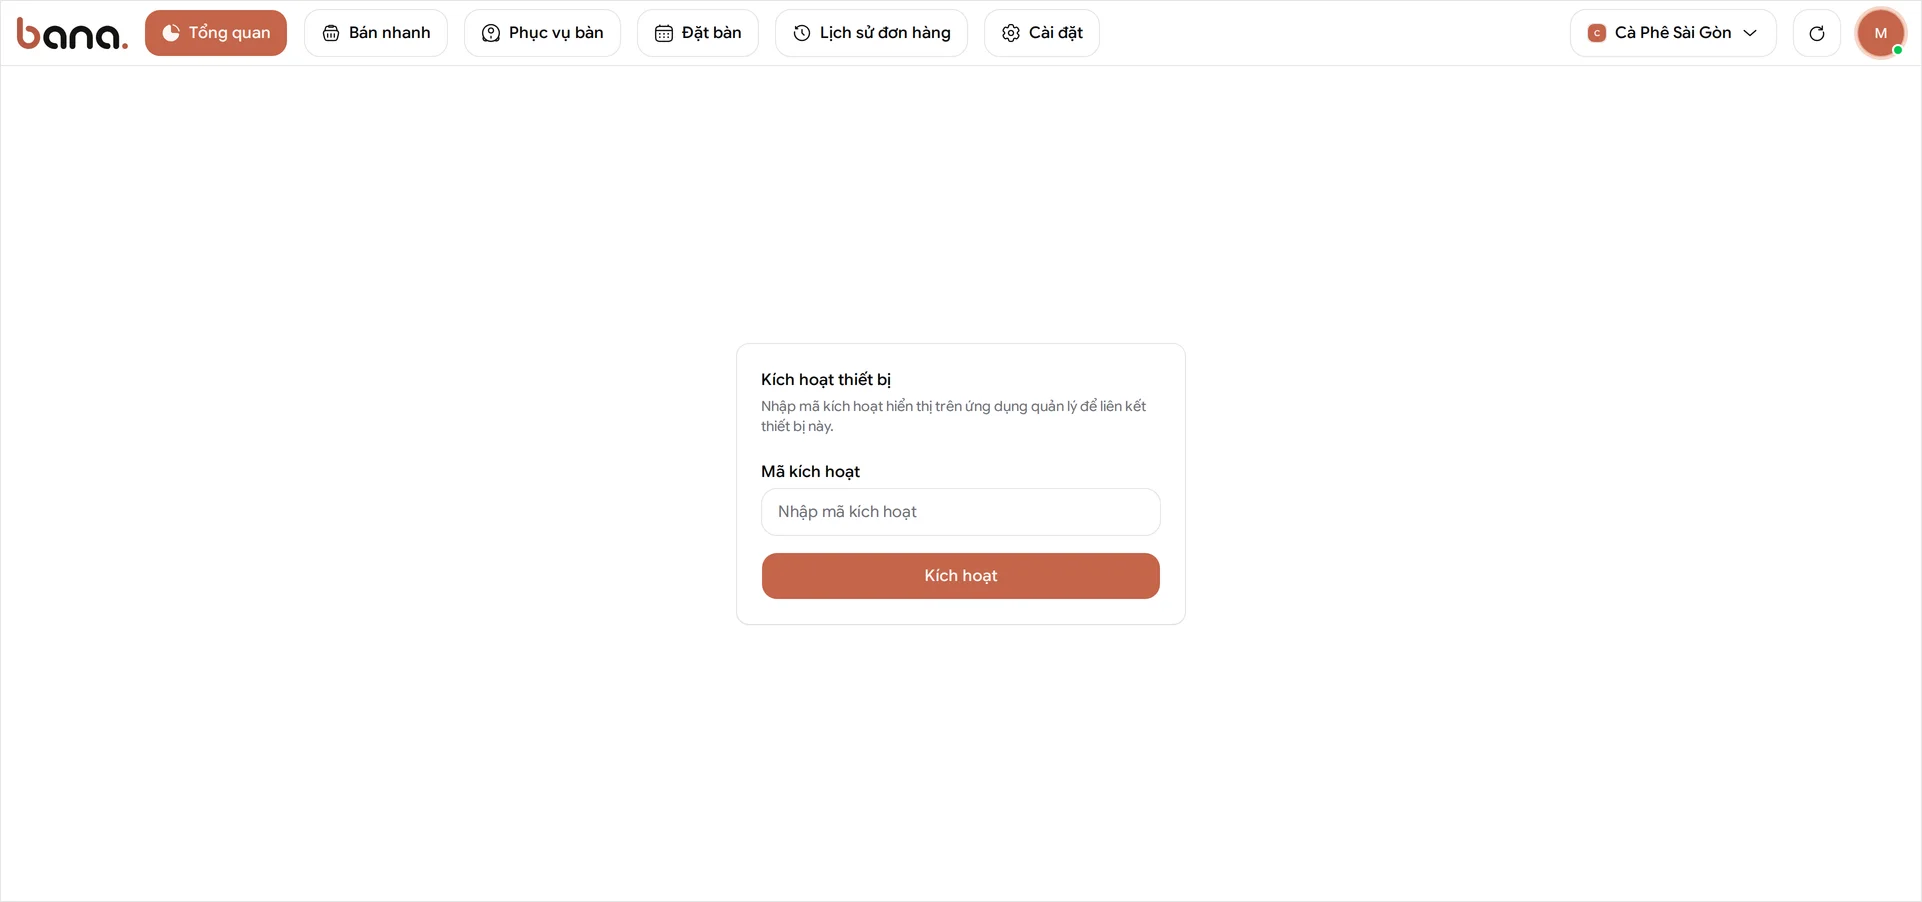
Task: Focus the Nhập mã kích hoạt field
Action: point(961,512)
